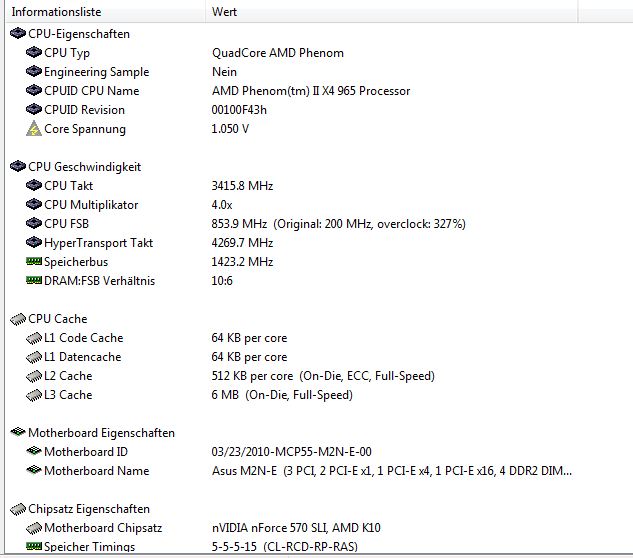Click the value Nein
This screenshot has height=558, width=633.
[224, 72]
